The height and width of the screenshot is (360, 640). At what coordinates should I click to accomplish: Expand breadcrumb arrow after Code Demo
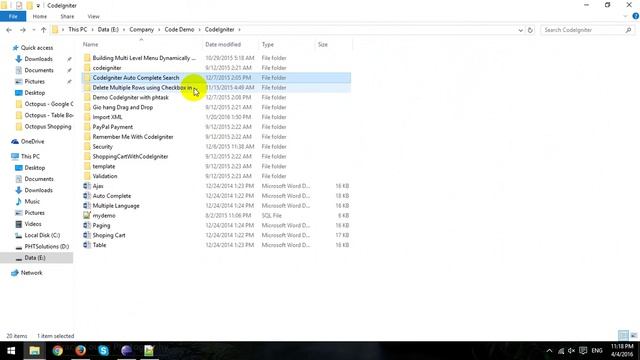pos(200,30)
